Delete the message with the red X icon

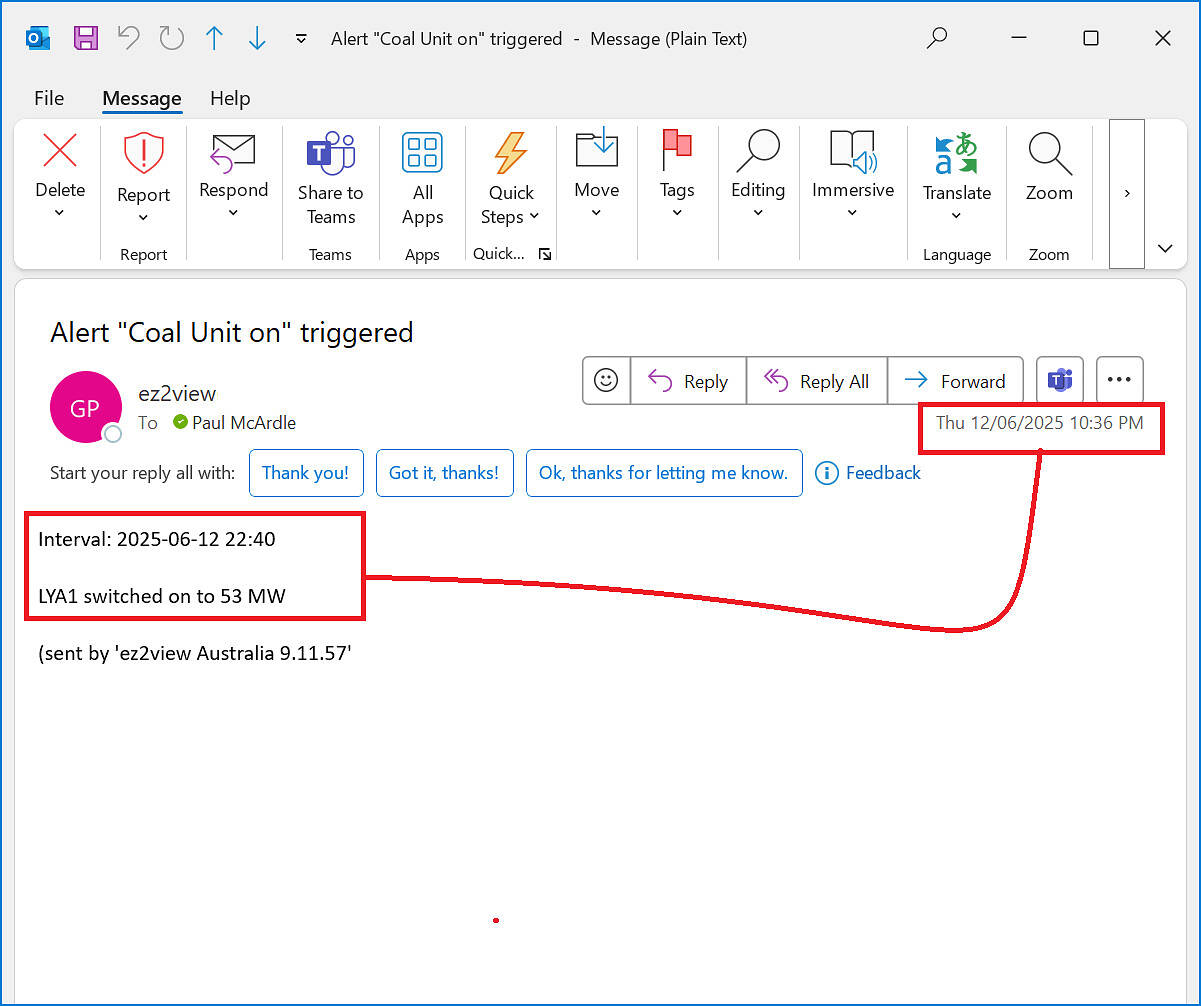point(60,151)
